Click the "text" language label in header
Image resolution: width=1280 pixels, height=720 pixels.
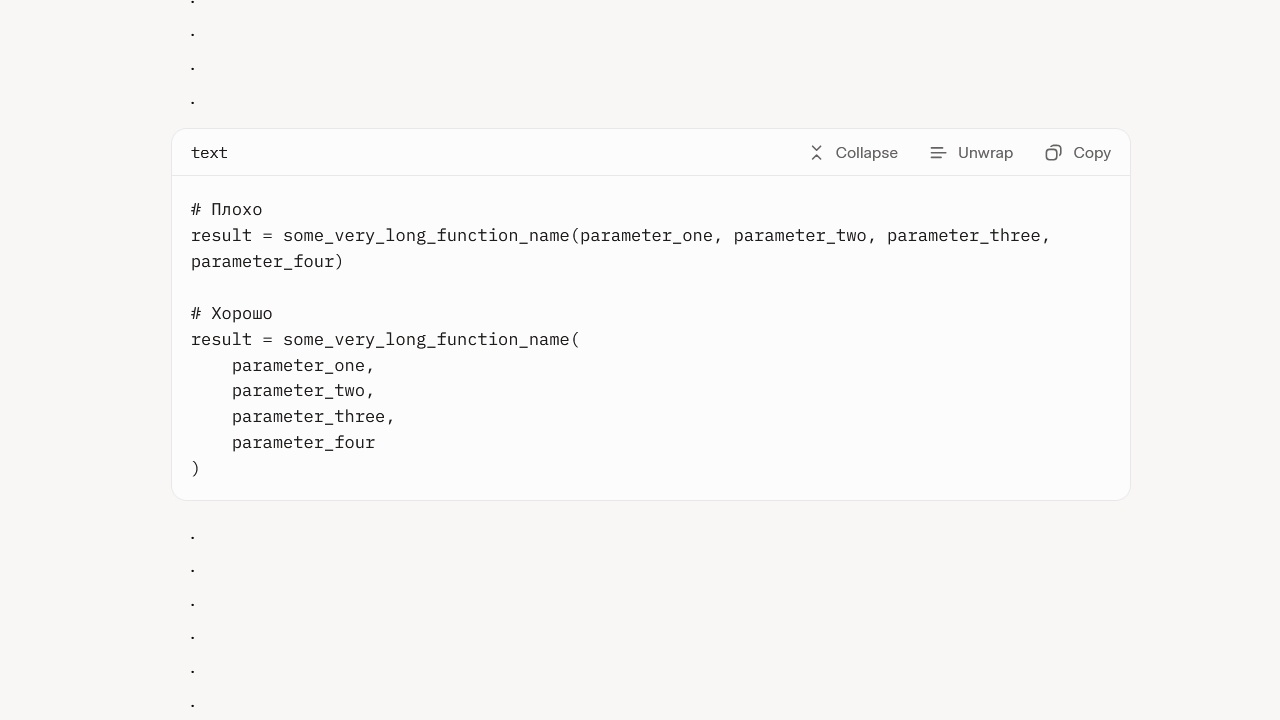pos(209,153)
